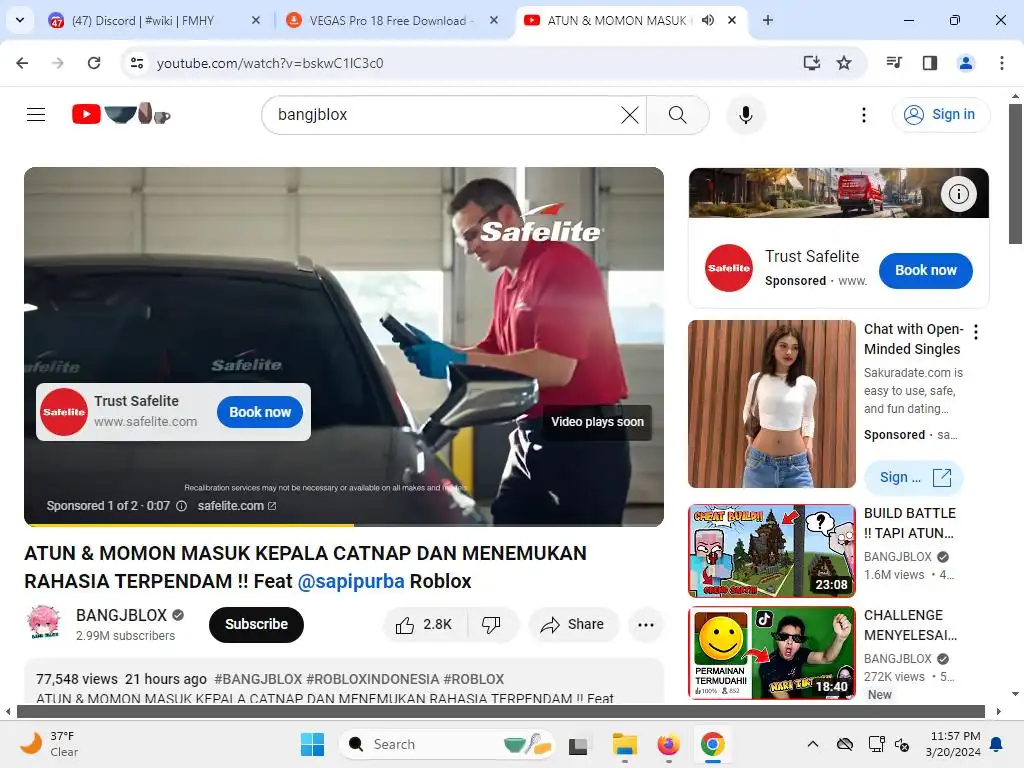Open media controls in Chrome toolbar

tap(894, 63)
